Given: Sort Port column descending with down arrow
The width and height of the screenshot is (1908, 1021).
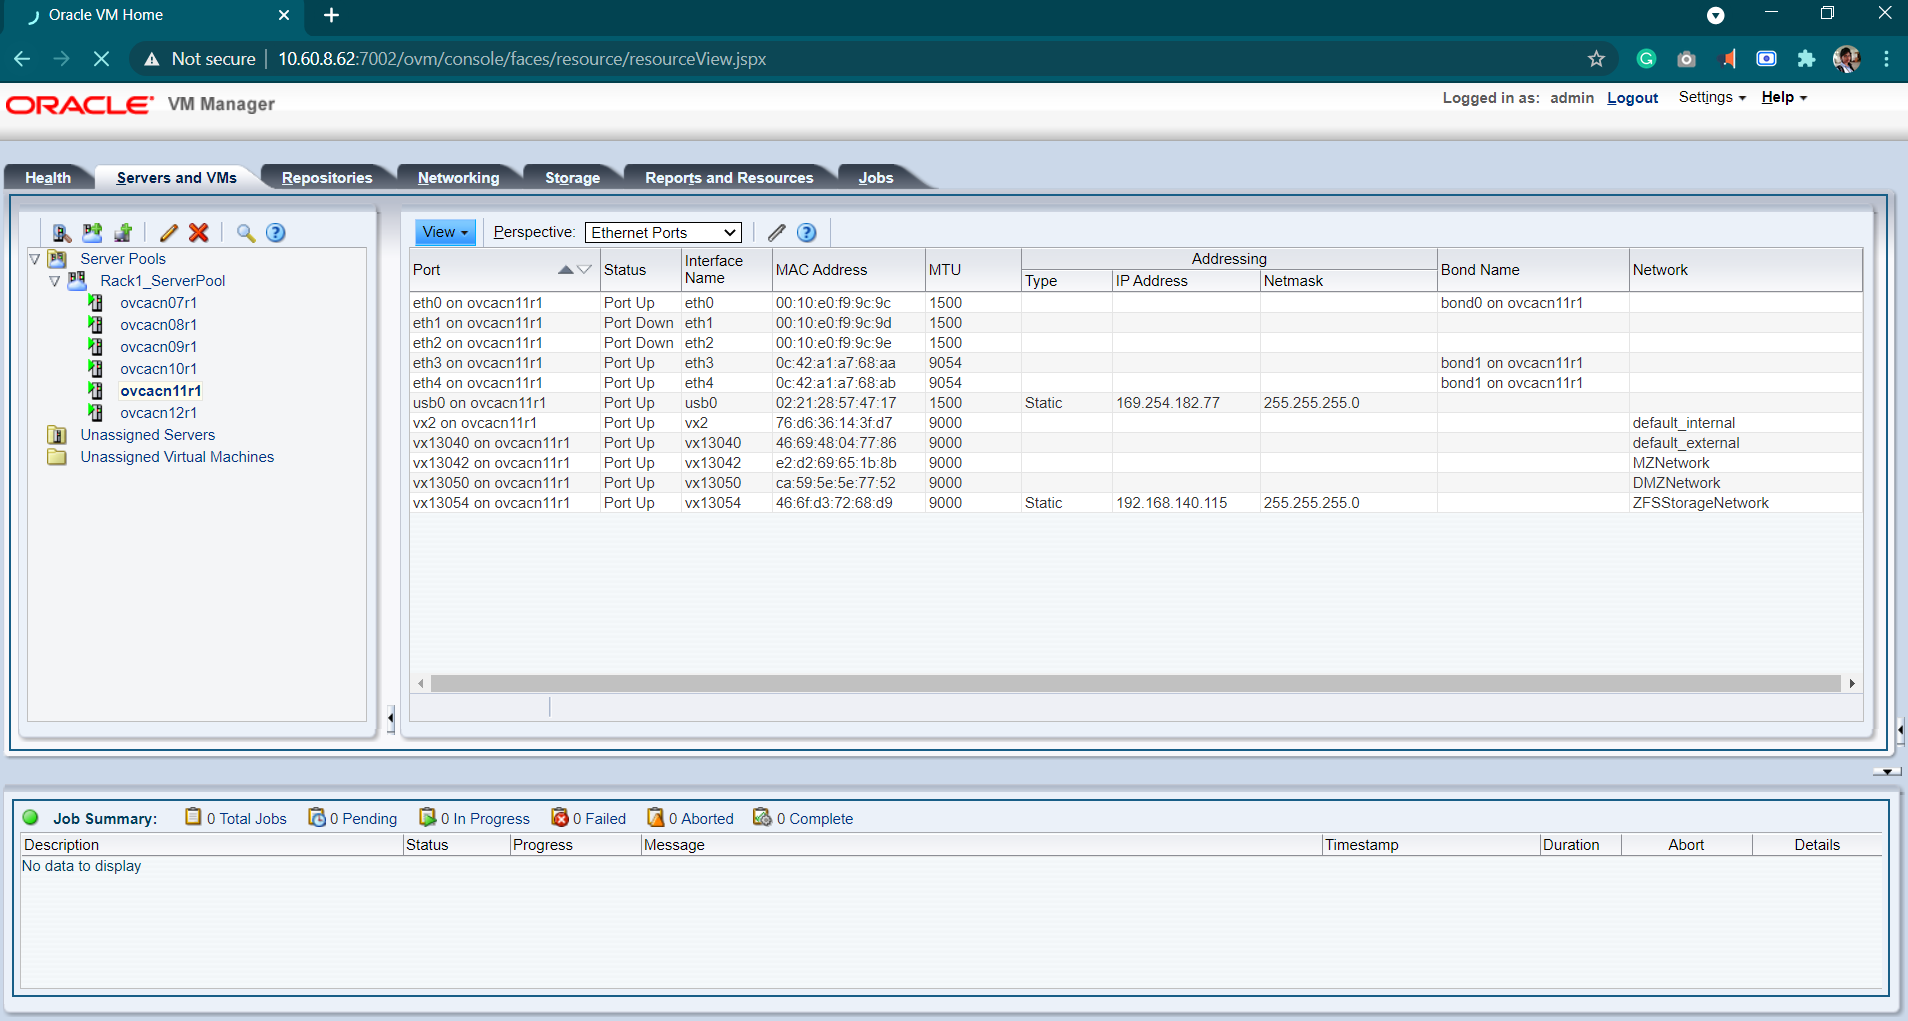Looking at the screenshot, I should pos(584,270).
